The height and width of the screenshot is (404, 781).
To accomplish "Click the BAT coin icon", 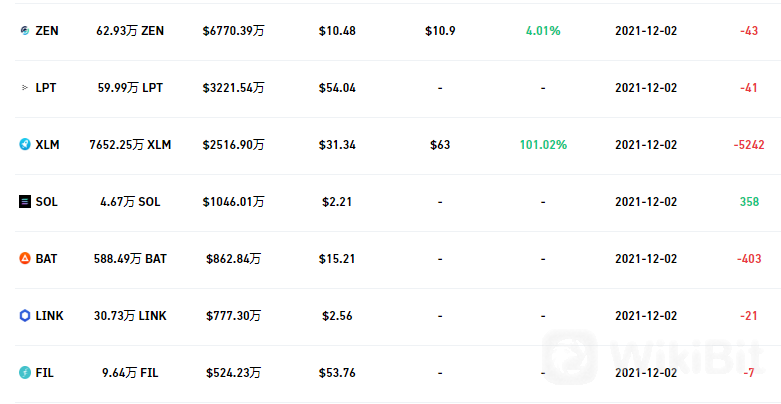I will [25, 259].
